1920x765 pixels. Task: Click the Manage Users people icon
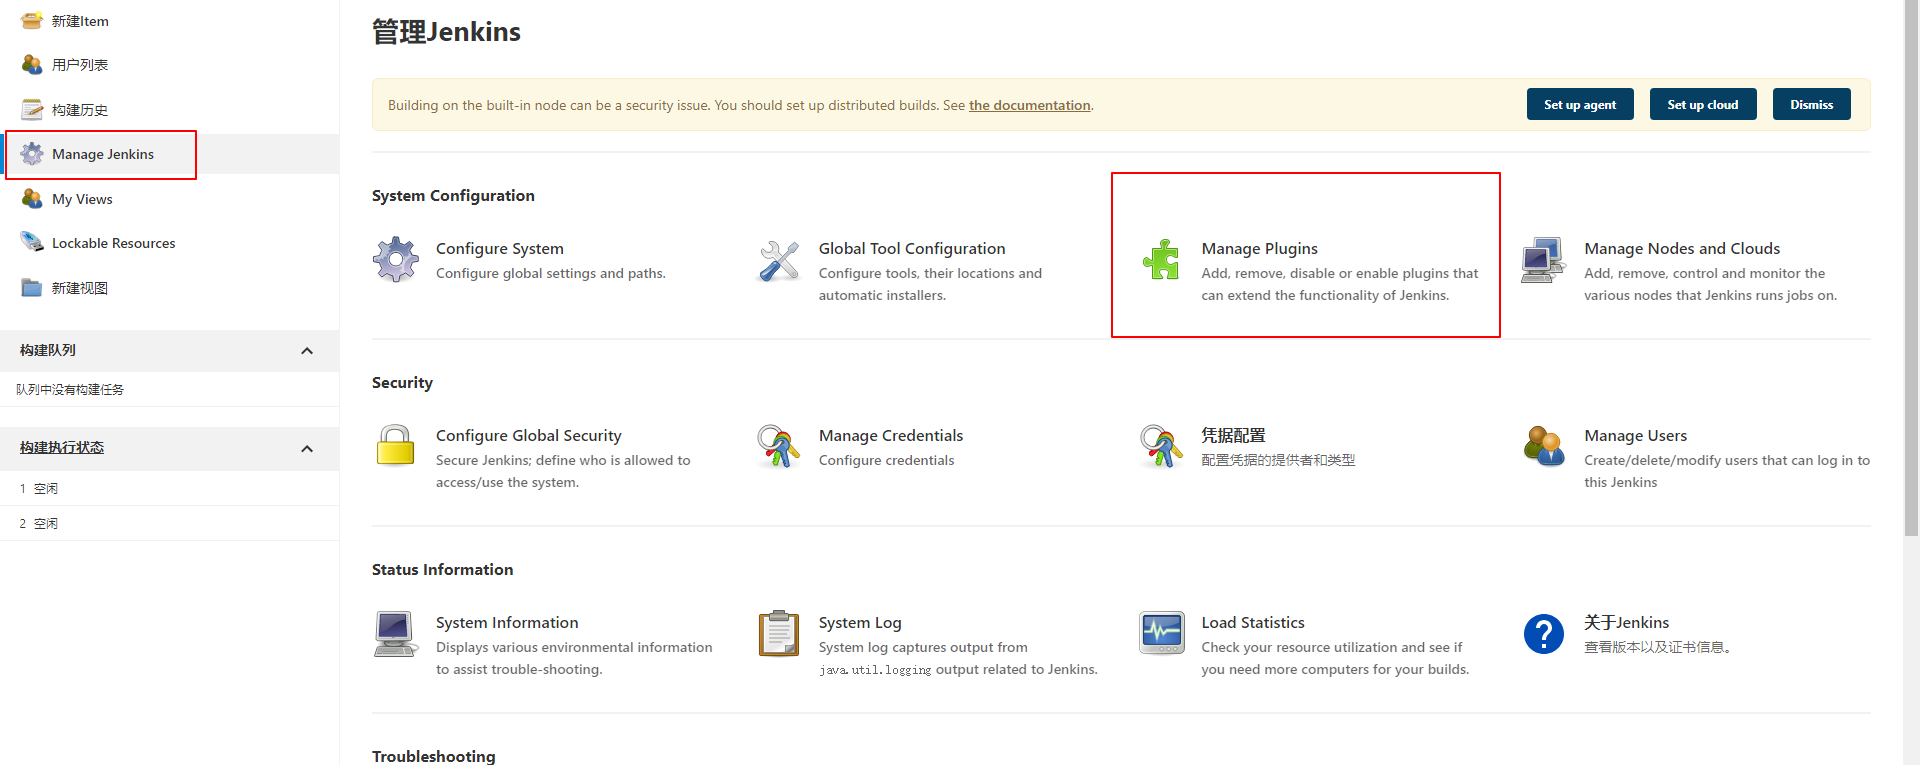1544,446
